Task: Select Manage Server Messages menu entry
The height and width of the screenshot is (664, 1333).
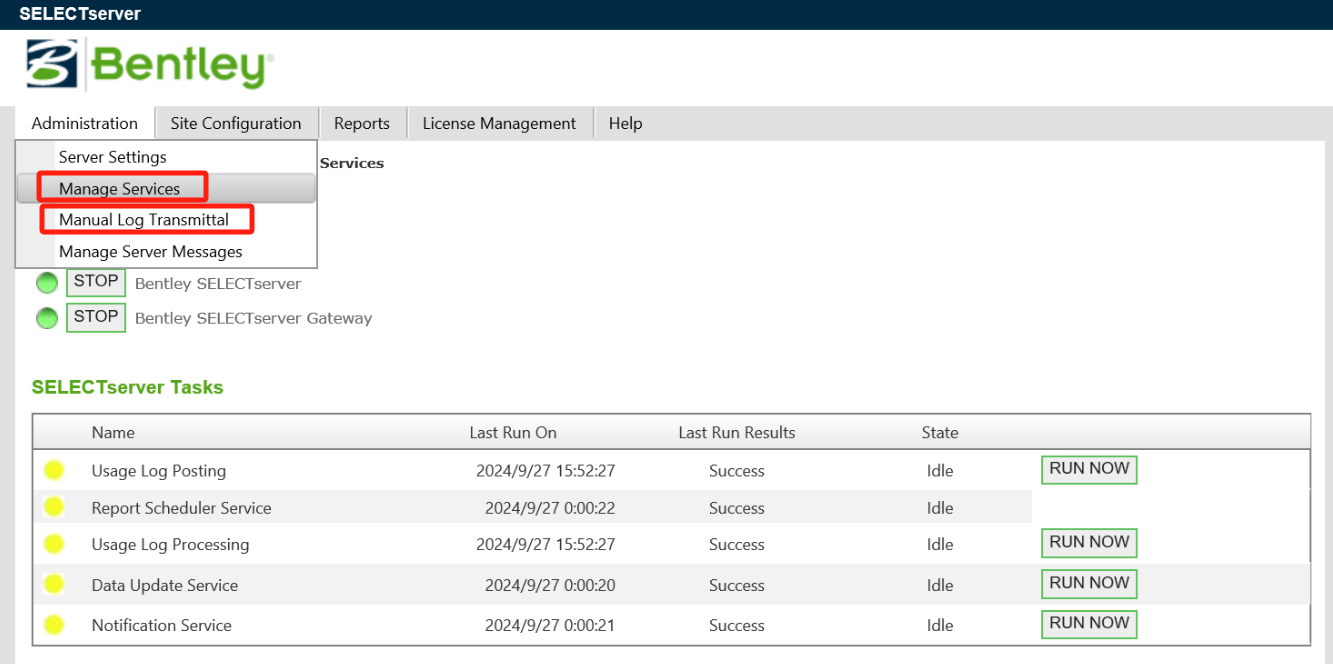Action: tap(166, 251)
